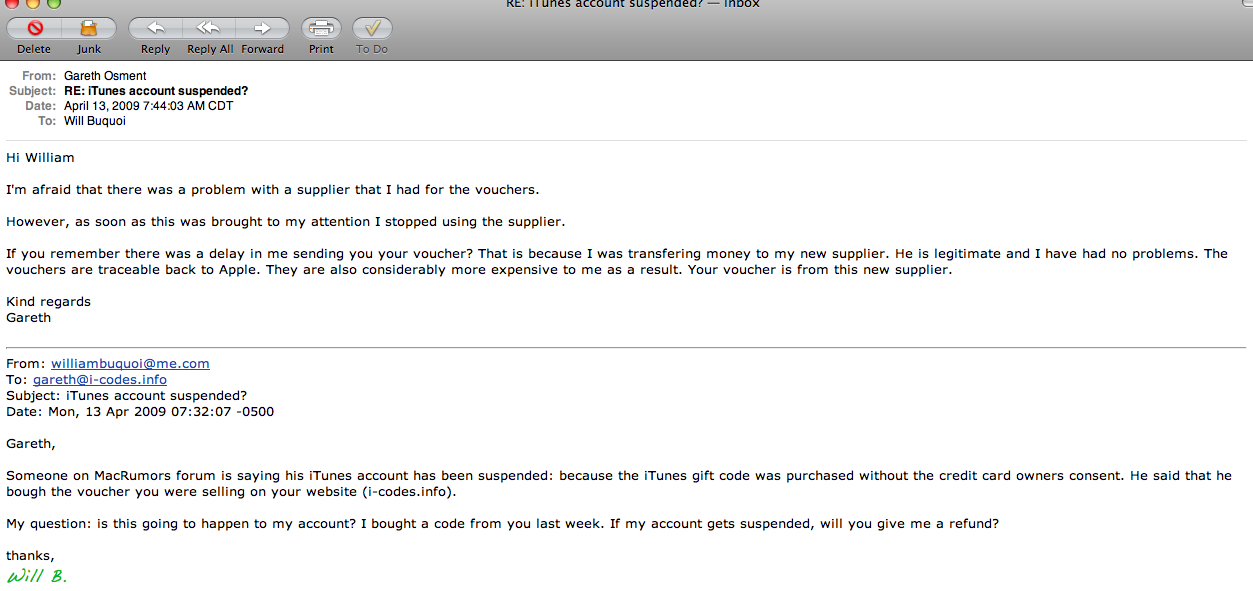The width and height of the screenshot is (1253, 591).
Task: Select recipient Will Buquoi in To field
Action: pyautogui.click(x=95, y=121)
